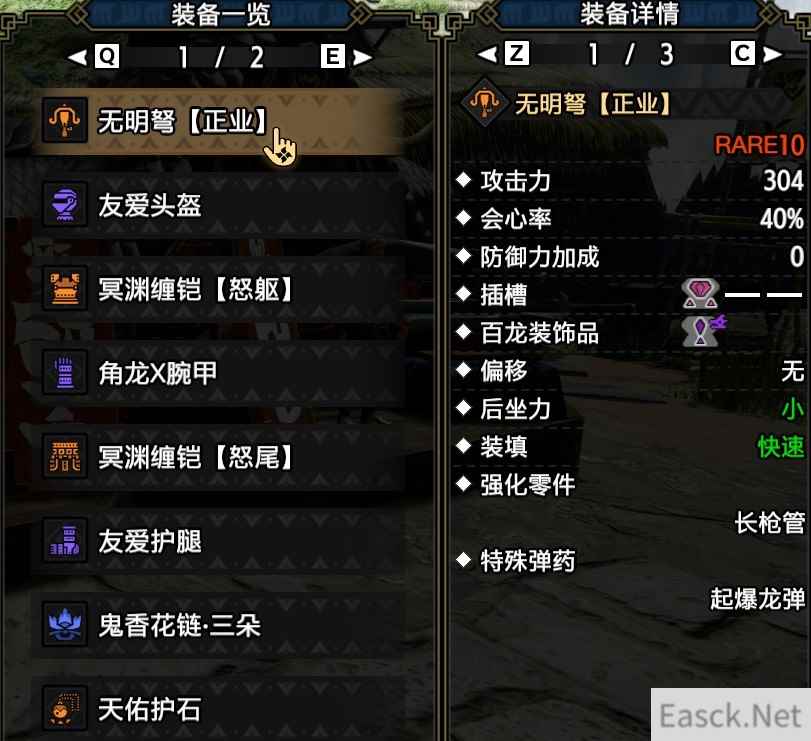This screenshot has width=811, height=741.
Task: Click the leg armor icon for 友爱护腿
Action: (x=65, y=541)
